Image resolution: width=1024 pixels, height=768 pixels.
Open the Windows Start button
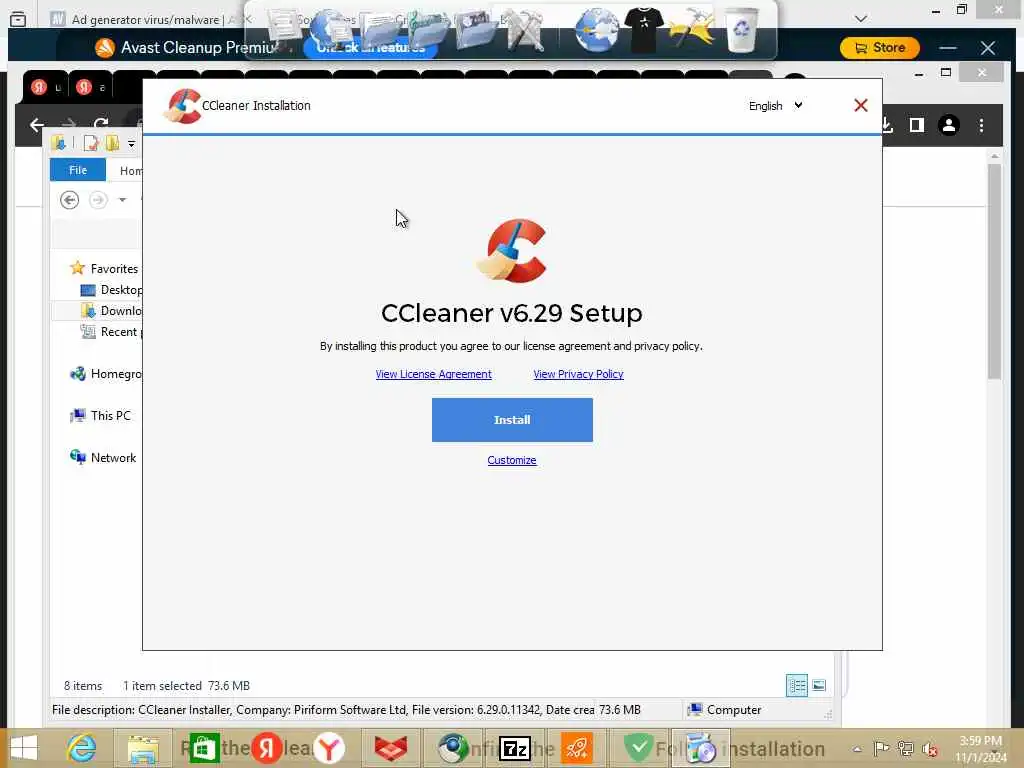point(24,748)
